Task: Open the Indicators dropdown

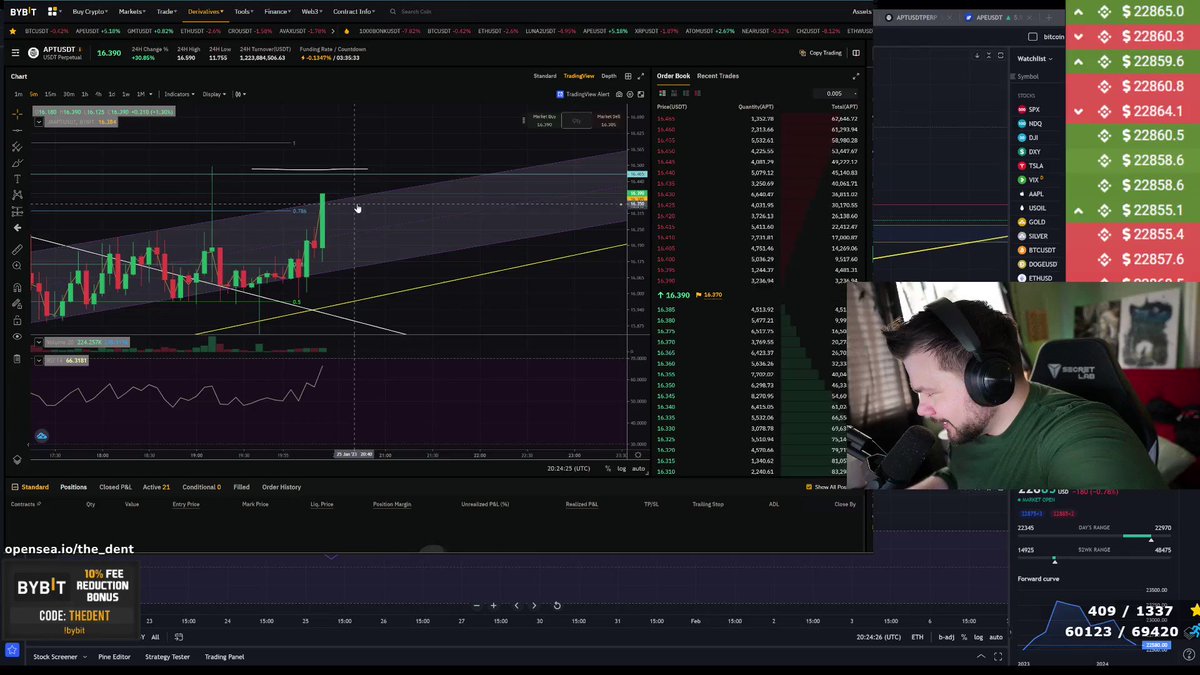Action: click(x=180, y=94)
